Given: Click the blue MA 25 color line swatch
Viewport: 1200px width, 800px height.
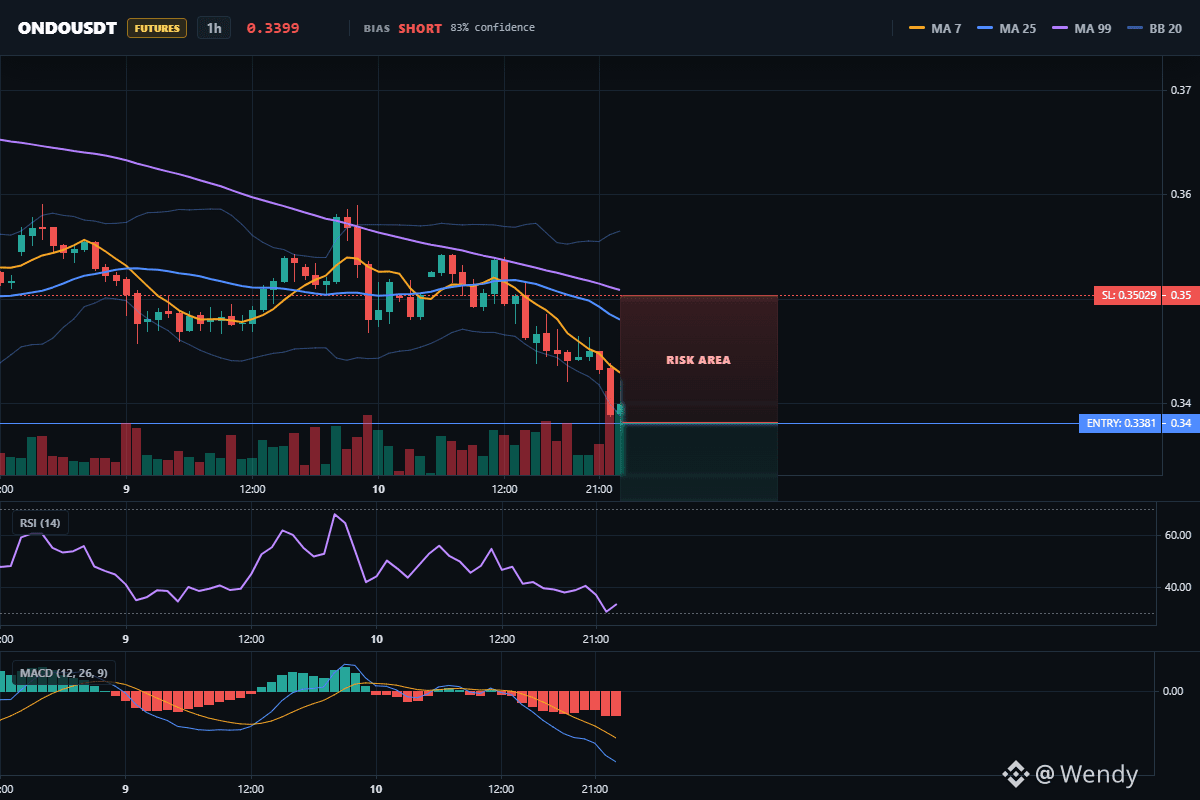Looking at the screenshot, I should (x=985, y=28).
